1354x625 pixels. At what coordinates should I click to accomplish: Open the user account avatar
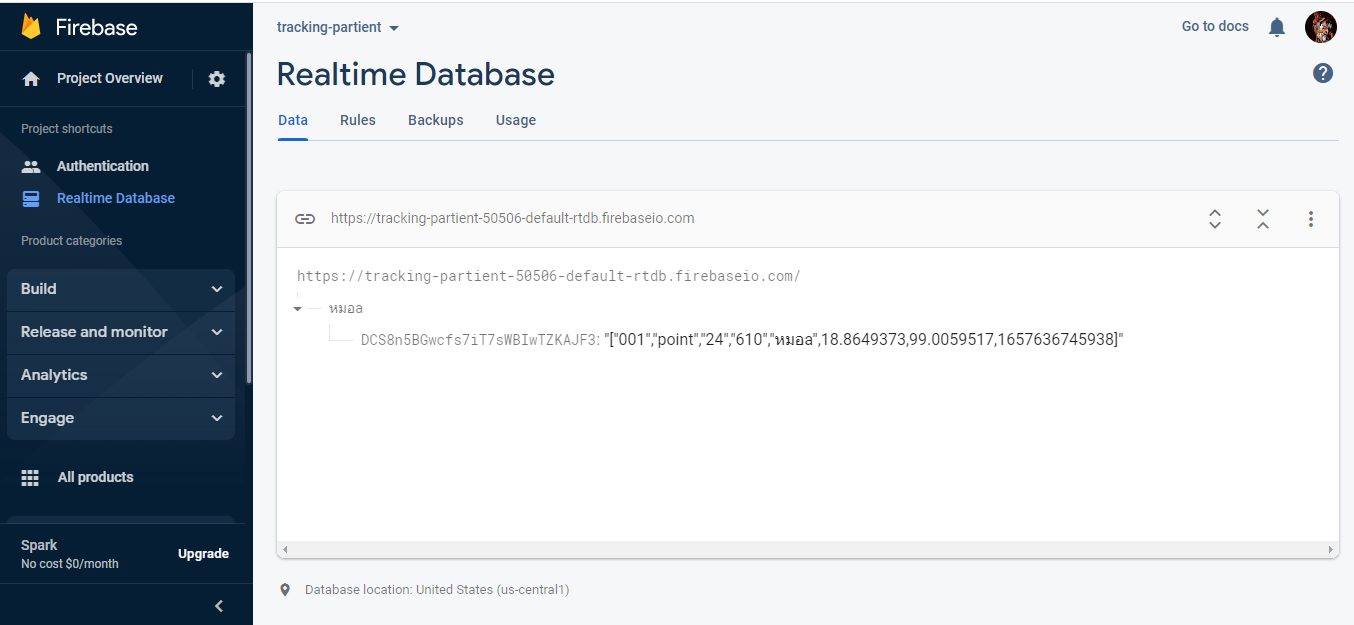[1321, 27]
